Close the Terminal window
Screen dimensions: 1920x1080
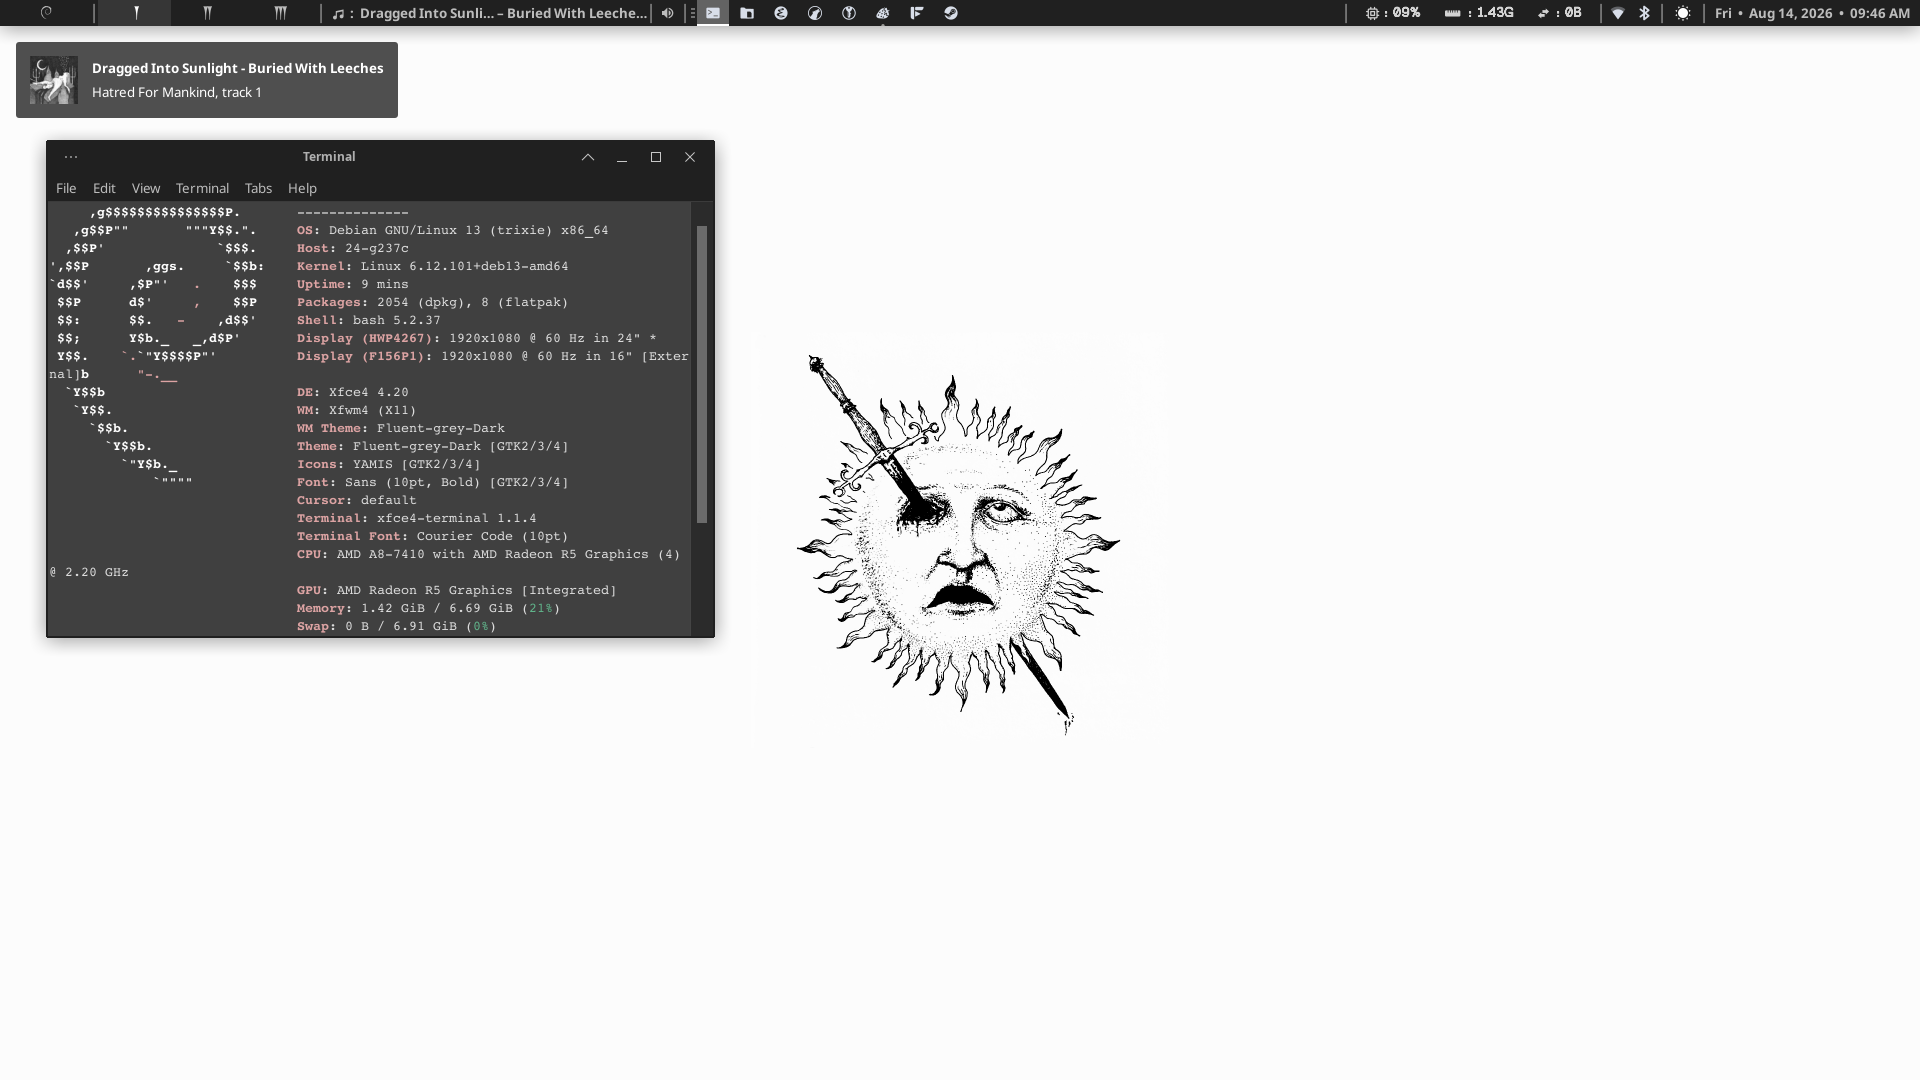[690, 157]
